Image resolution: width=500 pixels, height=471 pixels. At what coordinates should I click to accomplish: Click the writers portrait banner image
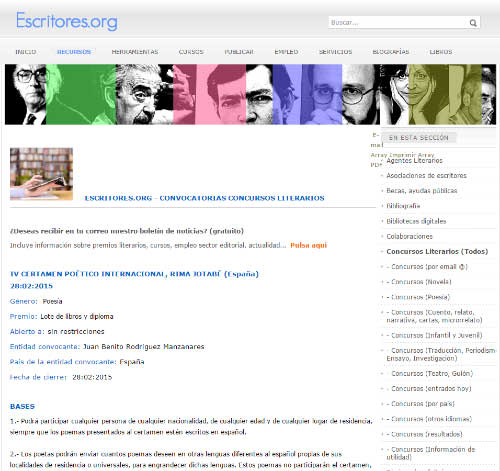click(250, 94)
